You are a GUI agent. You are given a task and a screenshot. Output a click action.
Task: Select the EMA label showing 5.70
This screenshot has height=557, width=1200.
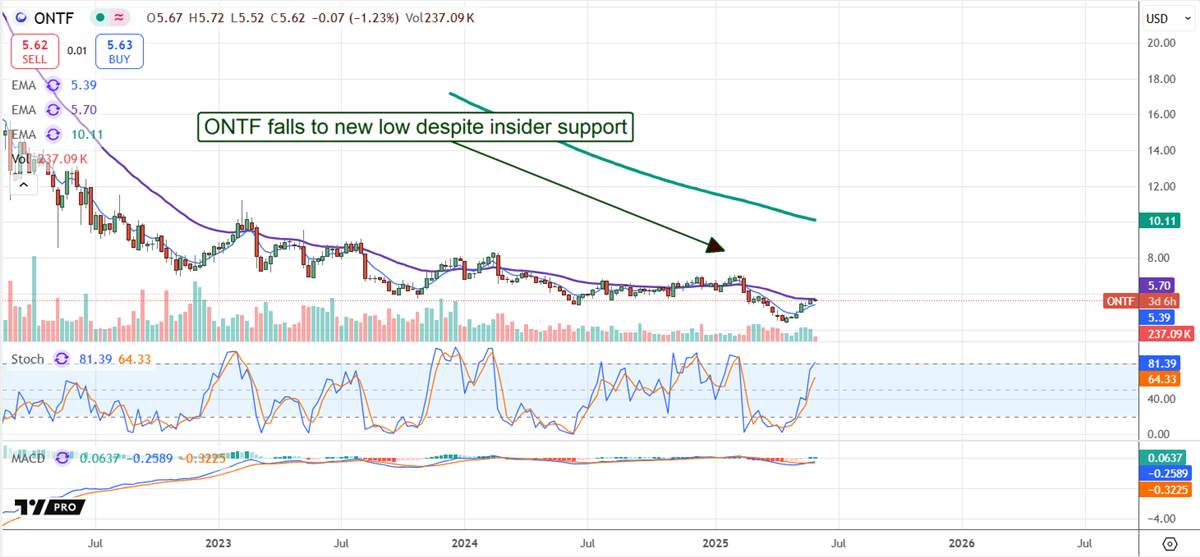[25, 110]
